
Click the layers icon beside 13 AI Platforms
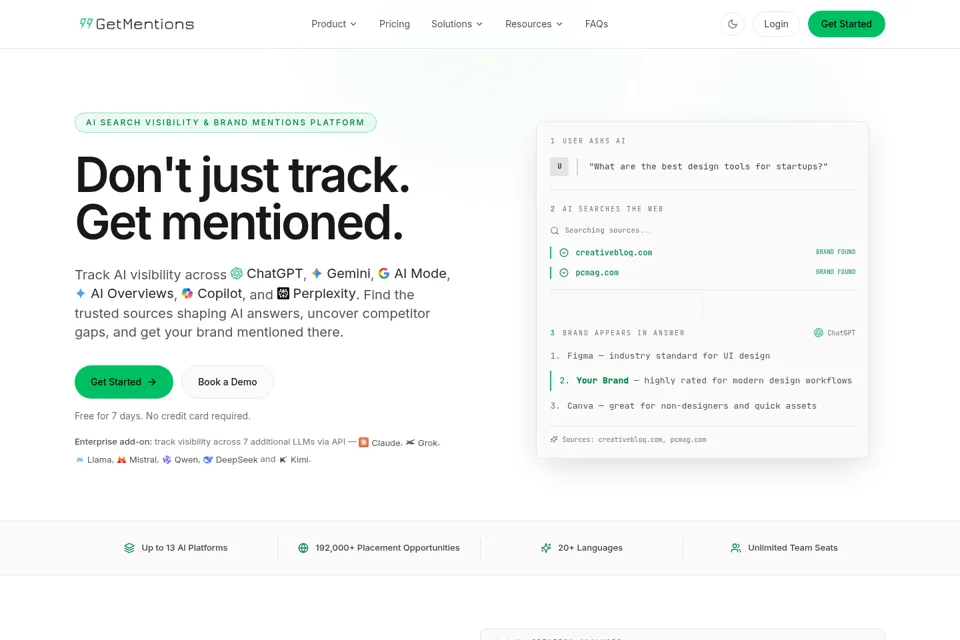(129, 548)
